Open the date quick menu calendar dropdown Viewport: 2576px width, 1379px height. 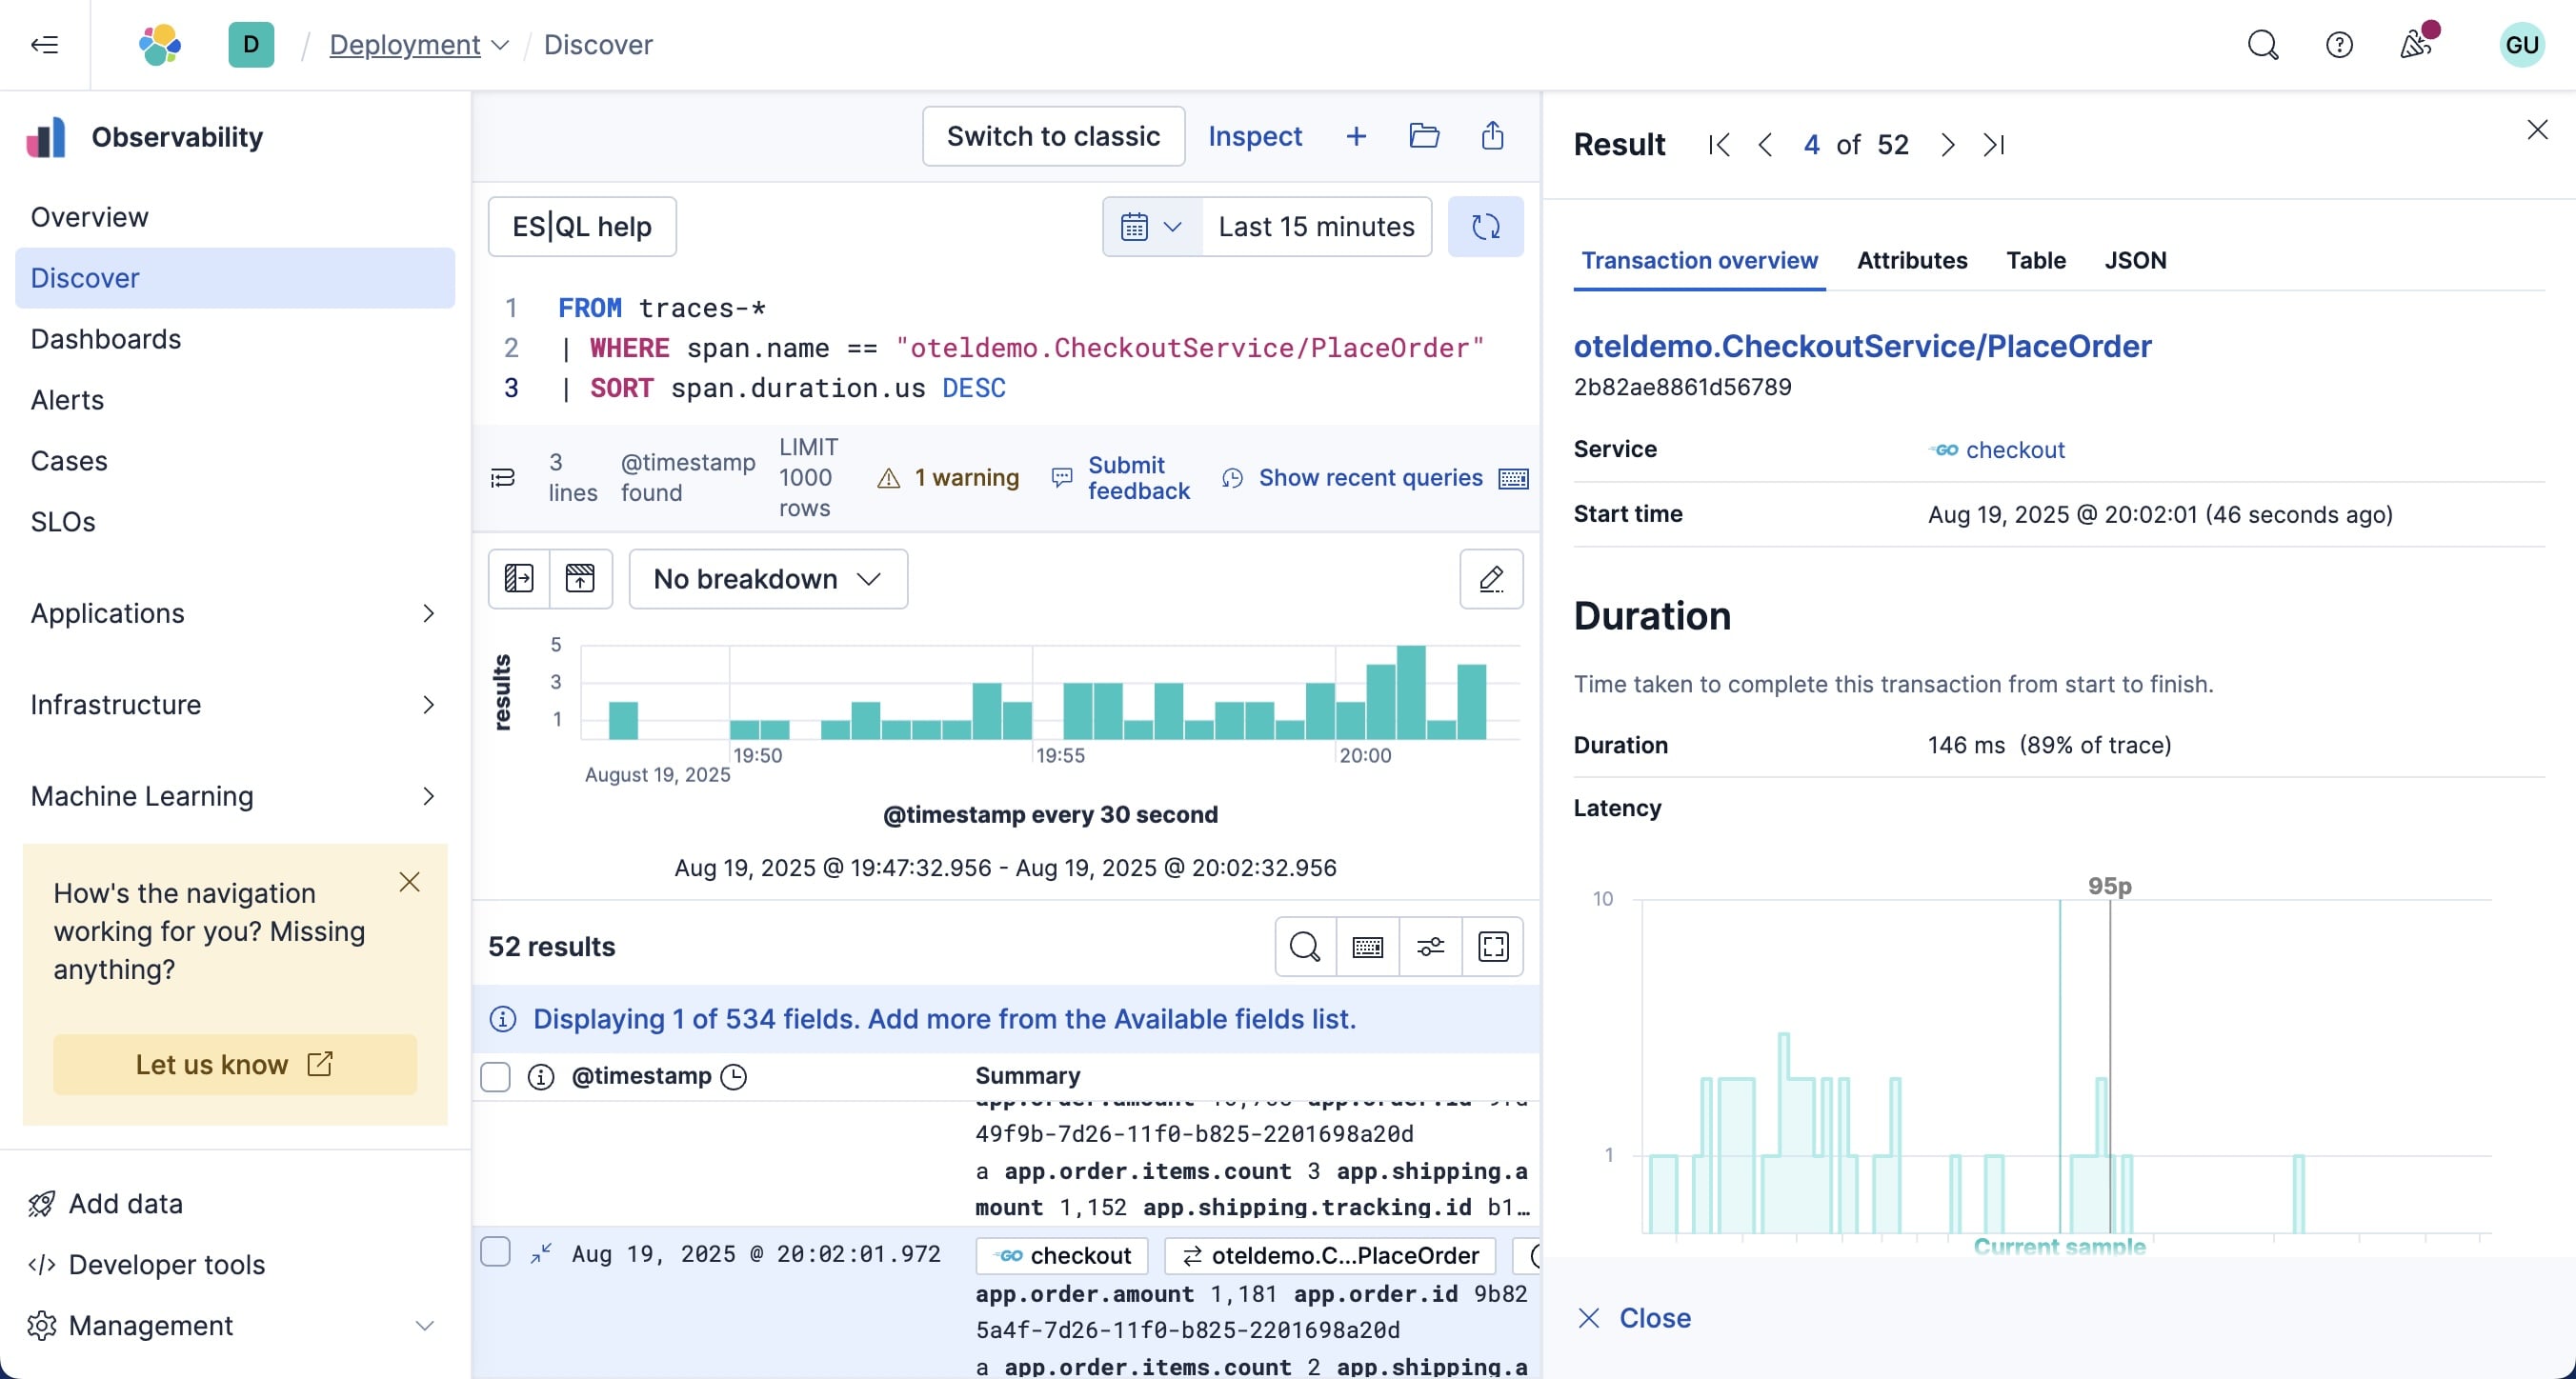1151,227
